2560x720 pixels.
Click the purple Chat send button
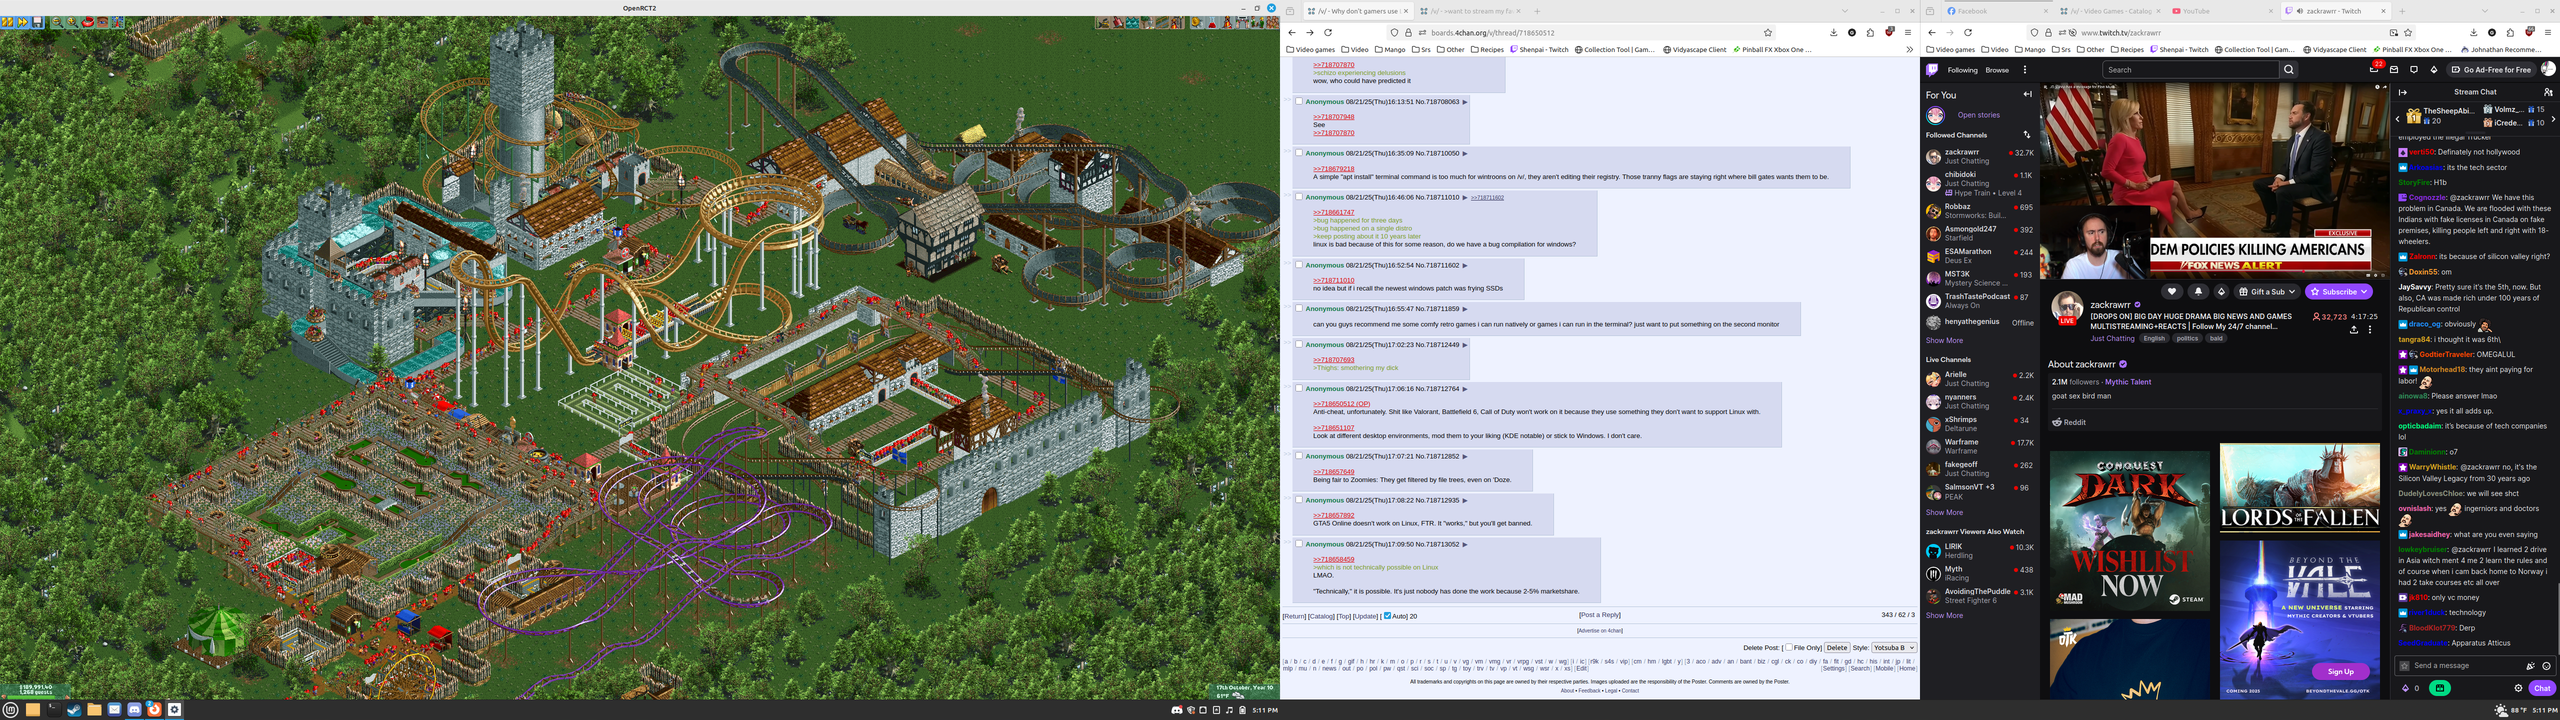(x=2542, y=688)
